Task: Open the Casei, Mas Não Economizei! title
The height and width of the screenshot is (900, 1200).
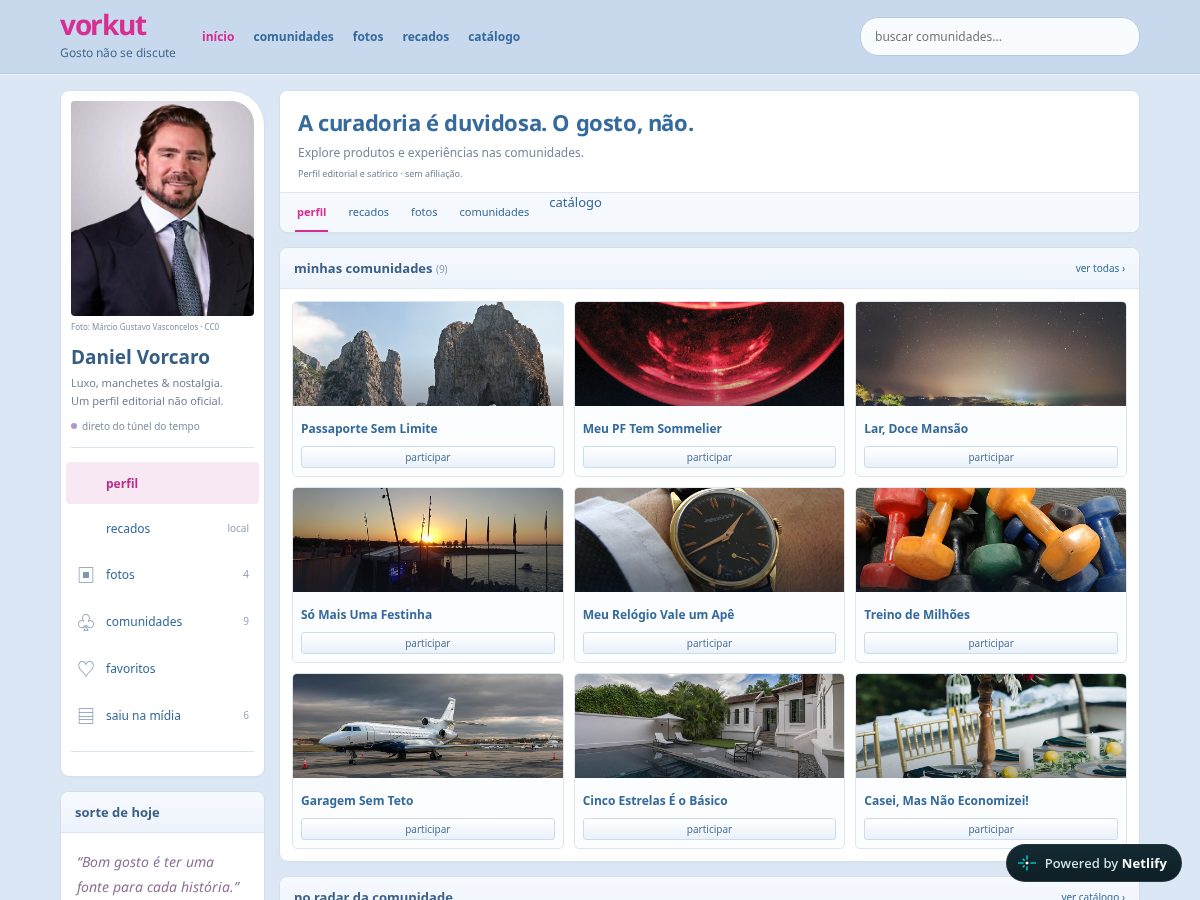Action: click(x=946, y=800)
